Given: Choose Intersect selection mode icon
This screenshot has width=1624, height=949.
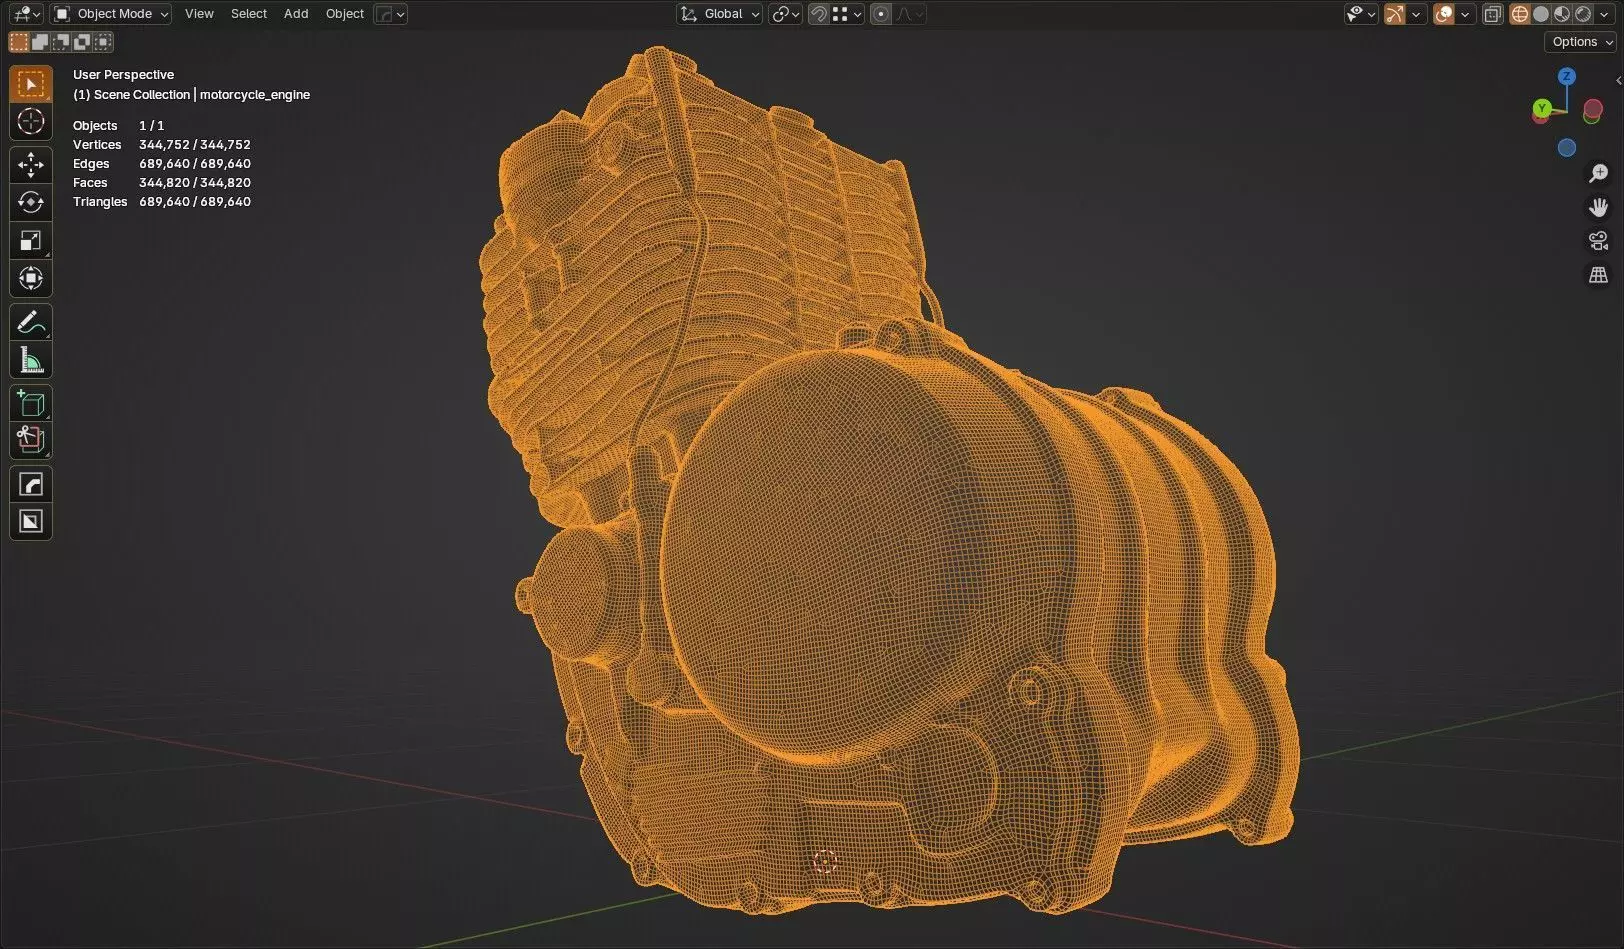Looking at the screenshot, I should (x=103, y=42).
